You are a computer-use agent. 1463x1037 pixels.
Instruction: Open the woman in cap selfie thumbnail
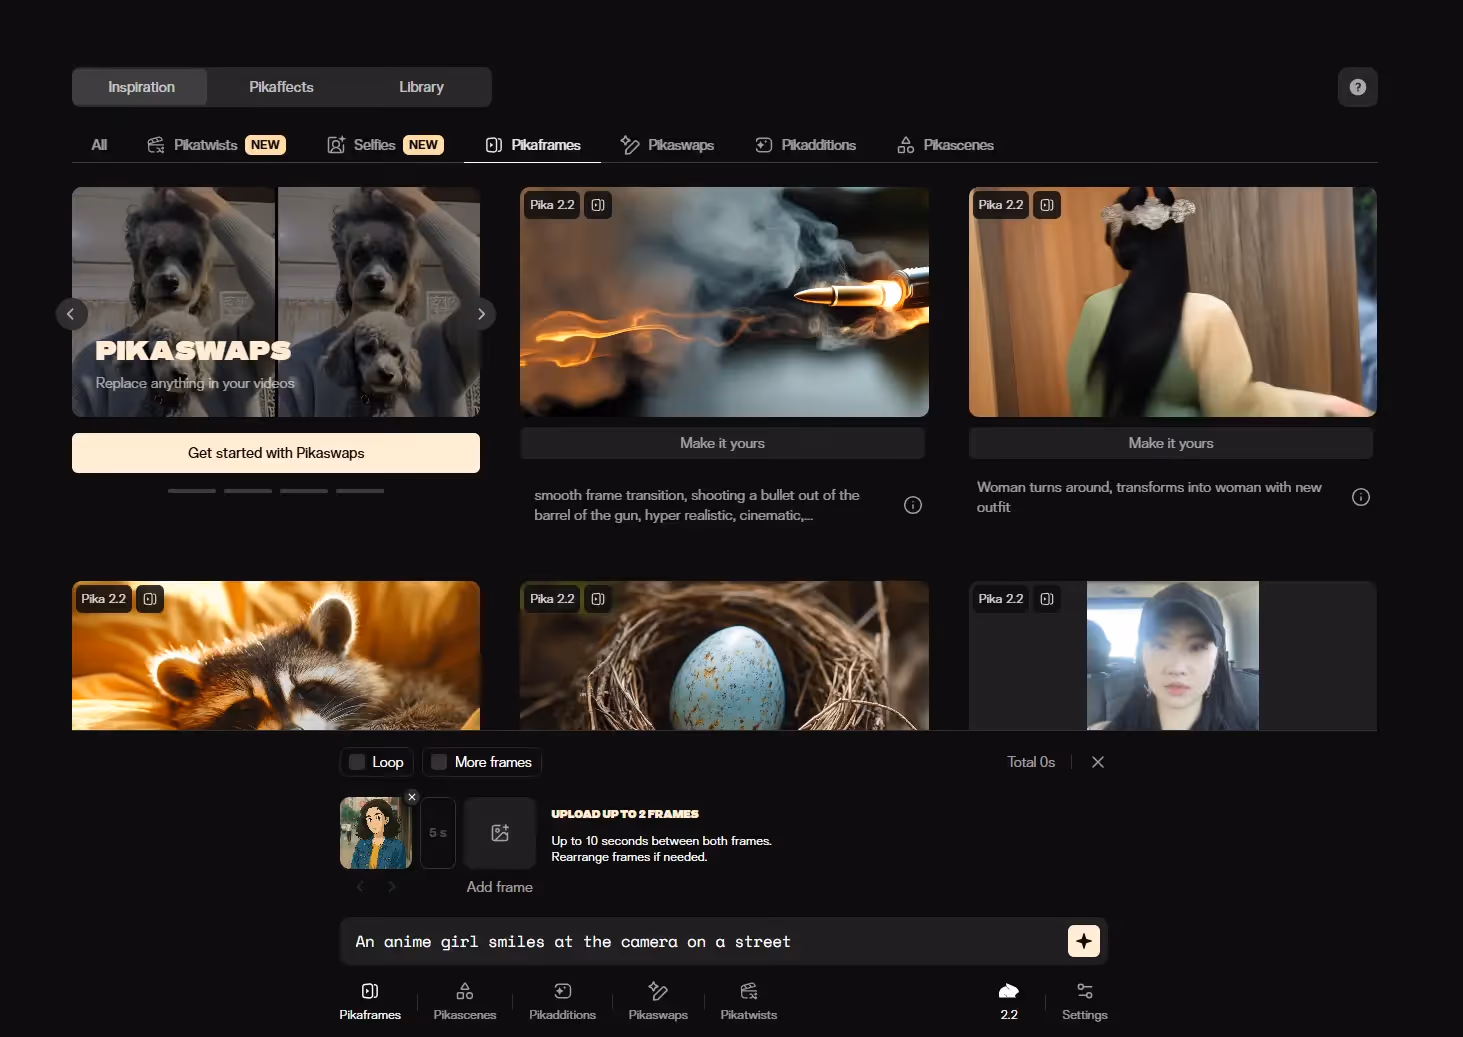click(1173, 655)
